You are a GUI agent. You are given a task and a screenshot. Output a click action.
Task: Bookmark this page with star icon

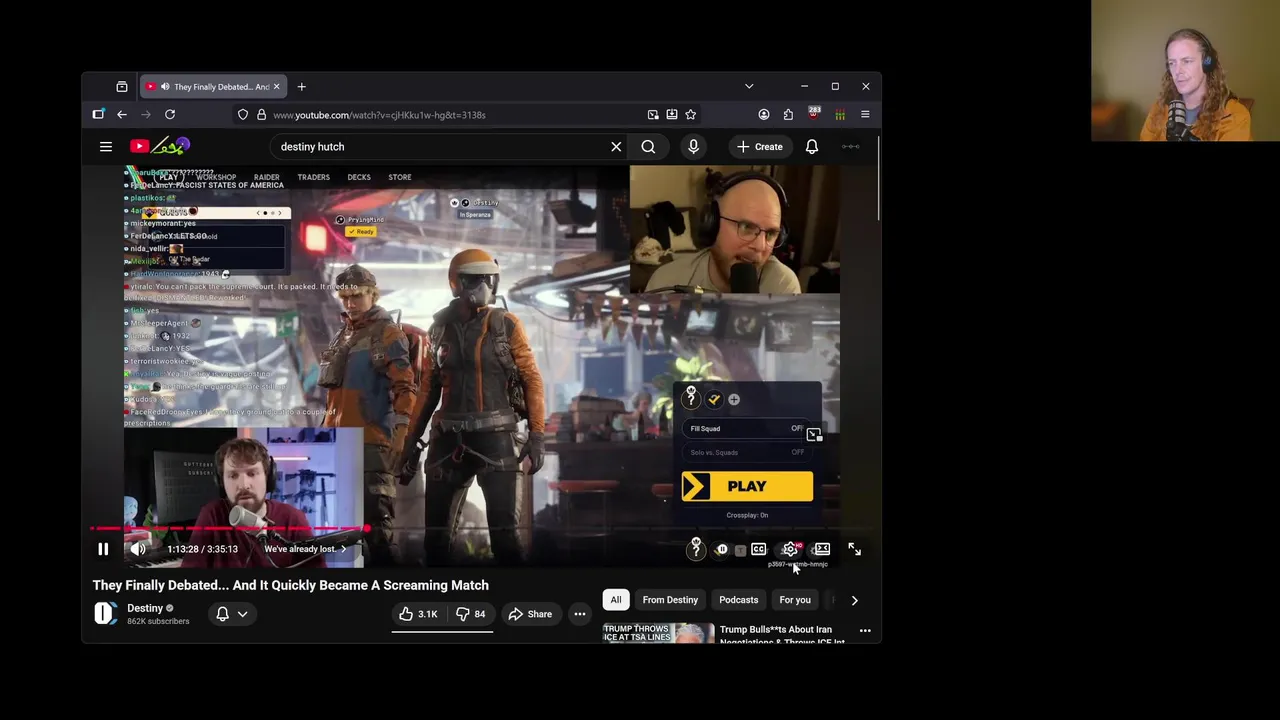coord(690,115)
